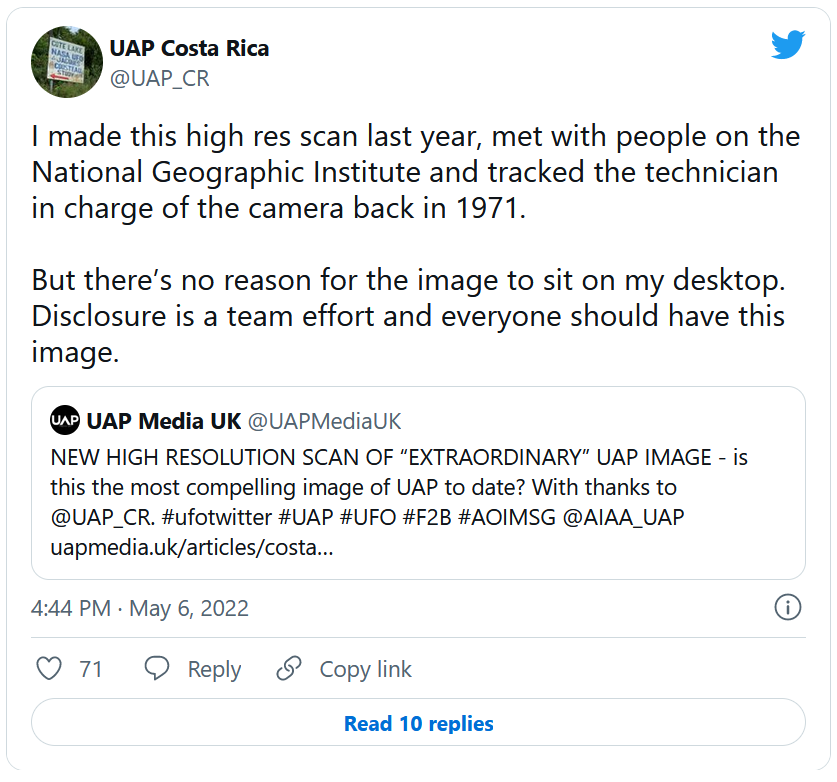Click the @UAPMediaUK handle in the quote
This screenshot has width=837, height=782.
324,421
